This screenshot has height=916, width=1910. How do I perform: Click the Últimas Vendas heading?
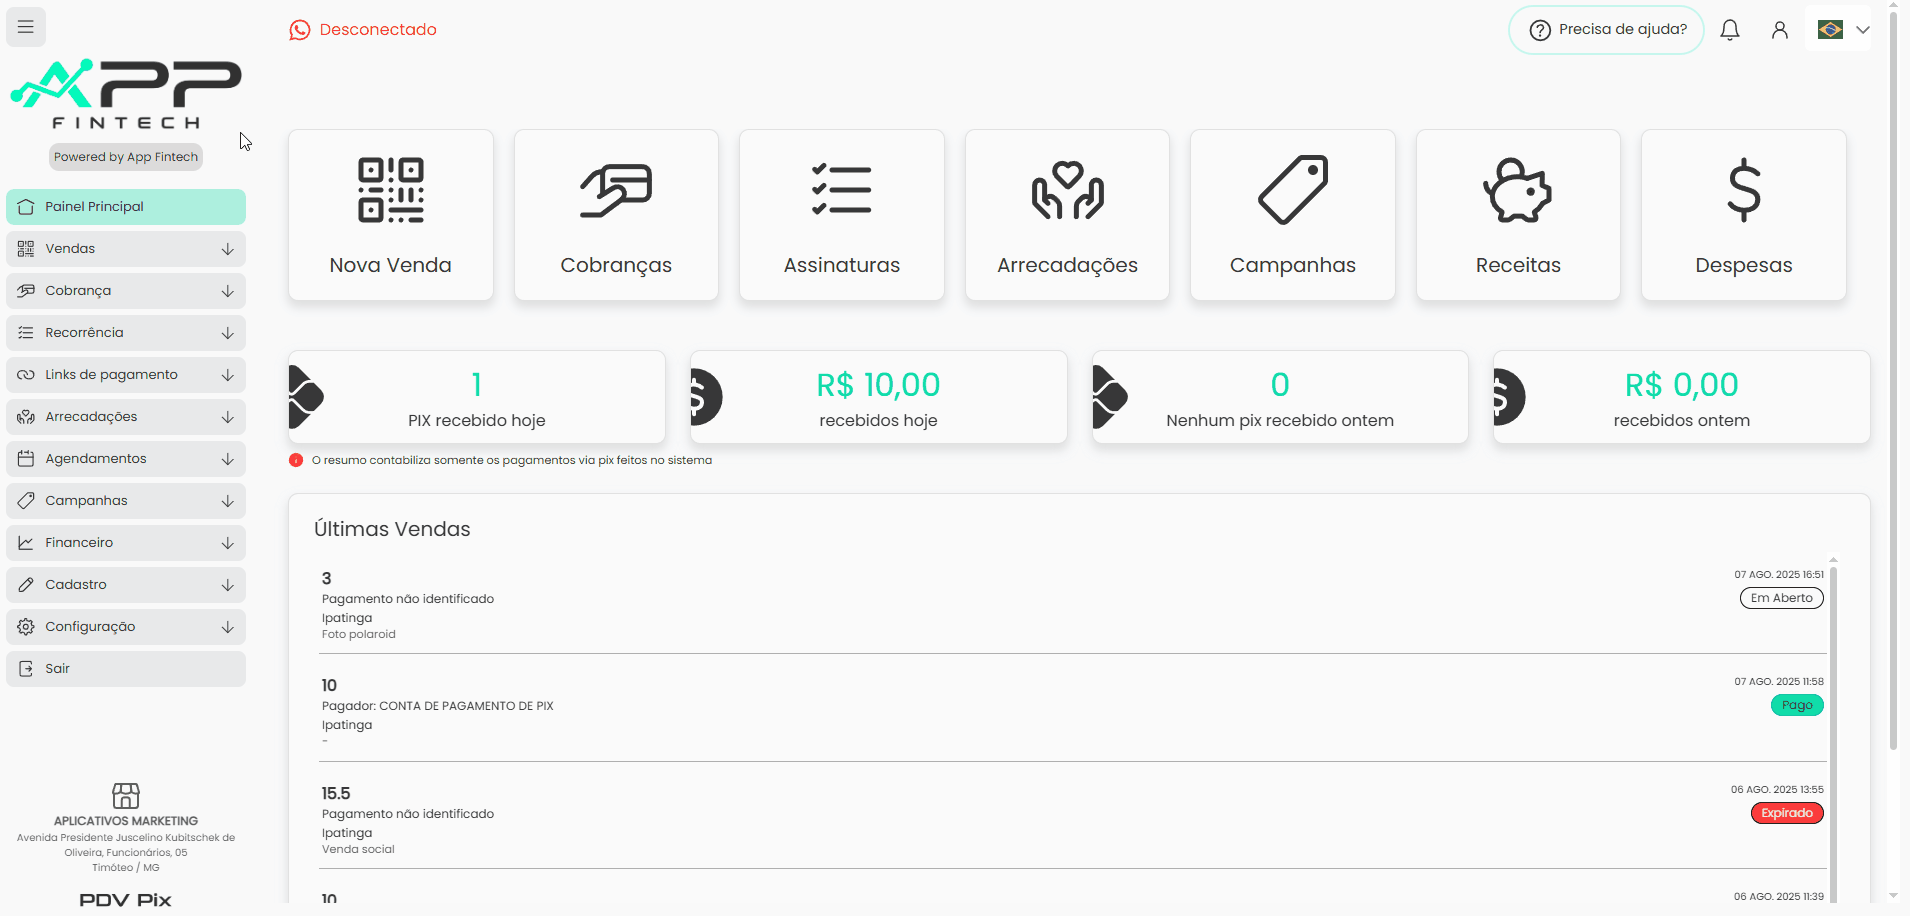pos(392,529)
